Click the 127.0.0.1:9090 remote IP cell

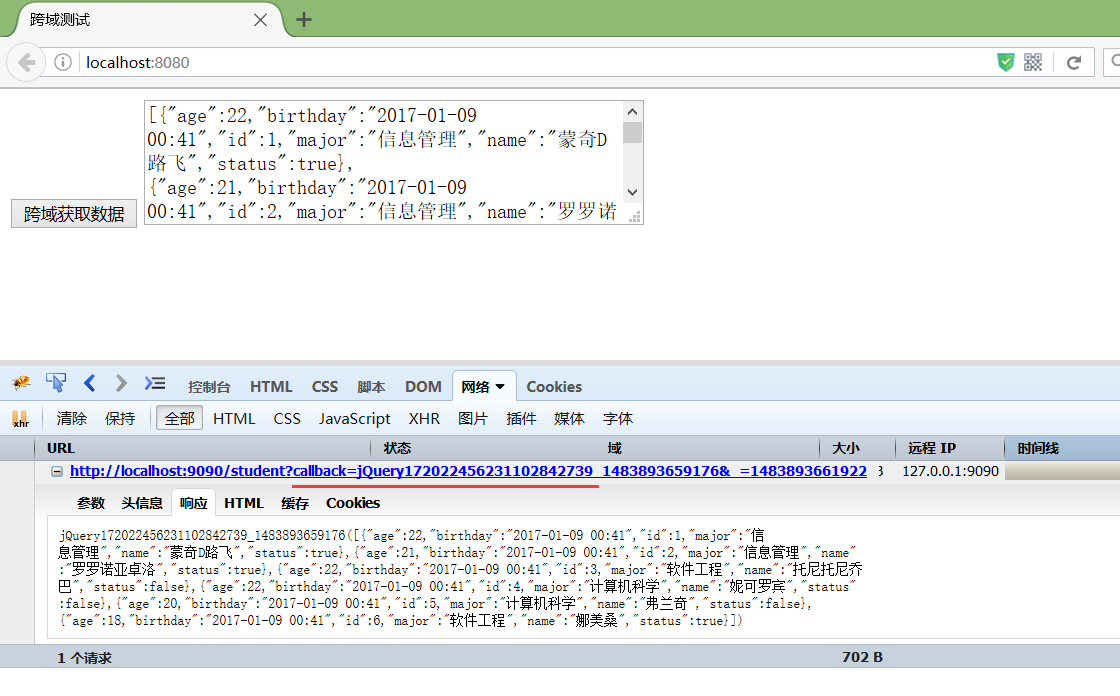(x=950, y=472)
